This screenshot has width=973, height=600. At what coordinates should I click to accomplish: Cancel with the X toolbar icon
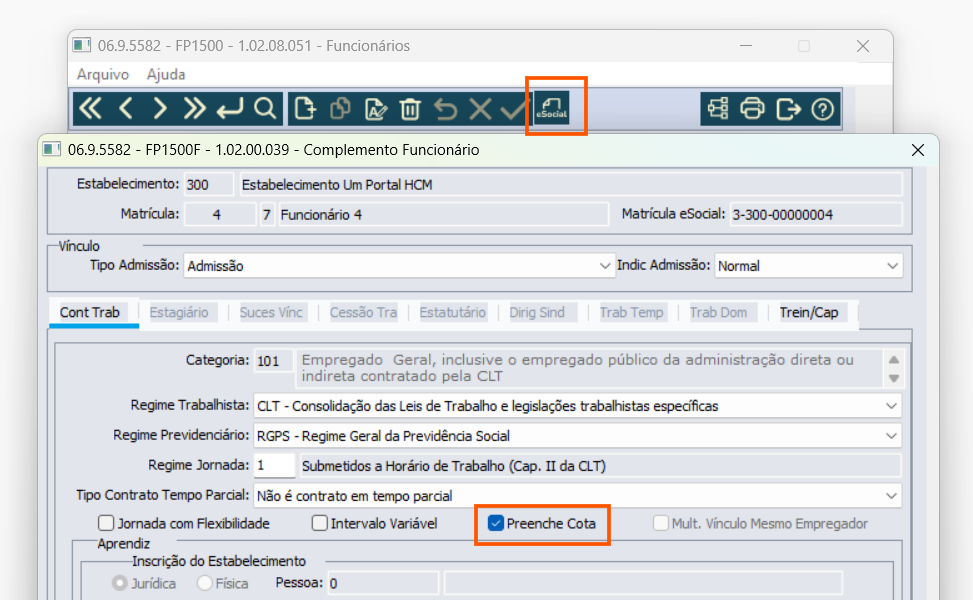(480, 109)
